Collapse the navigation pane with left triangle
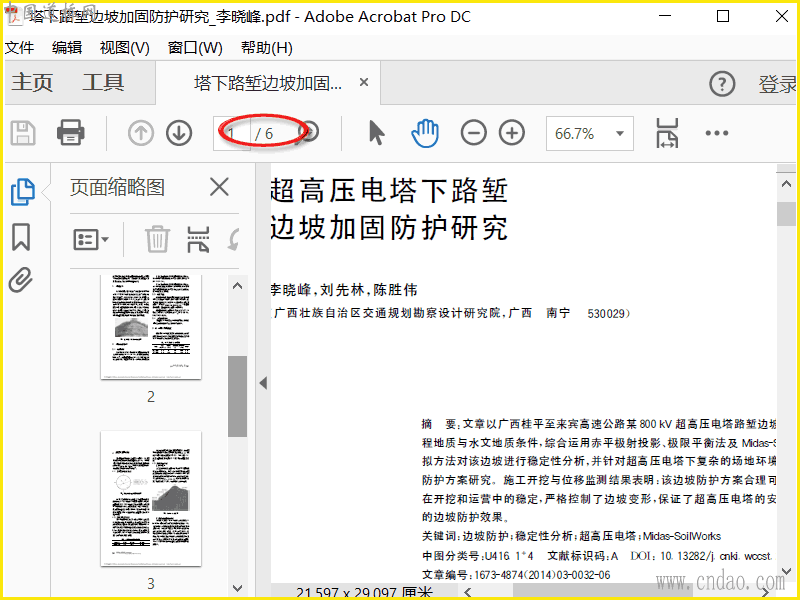The image size is (800, 600). pos(263,383)
